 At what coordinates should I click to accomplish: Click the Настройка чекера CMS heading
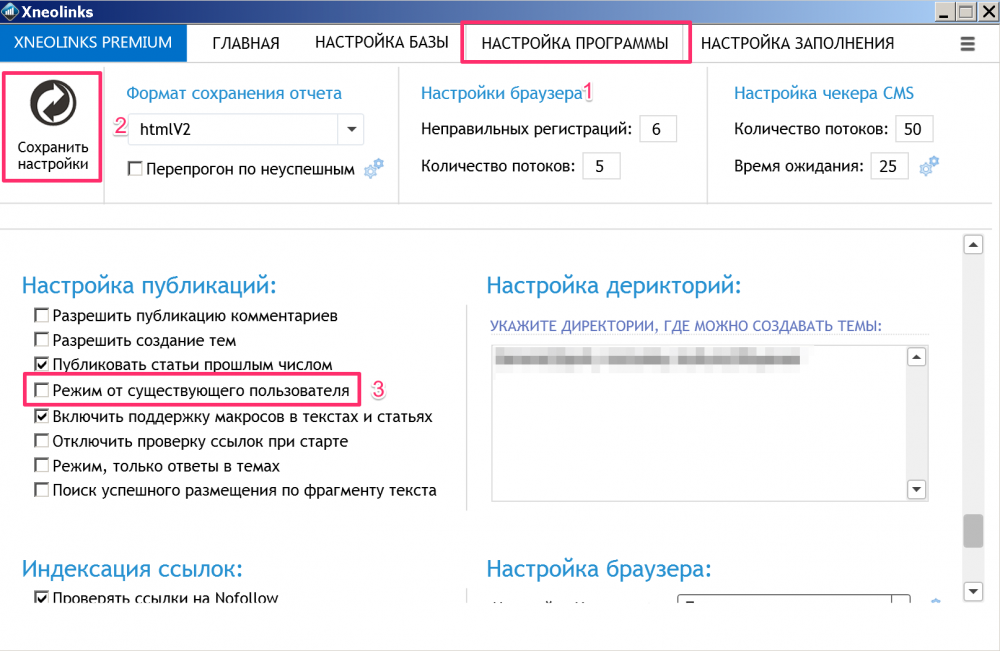coord(824,93)
